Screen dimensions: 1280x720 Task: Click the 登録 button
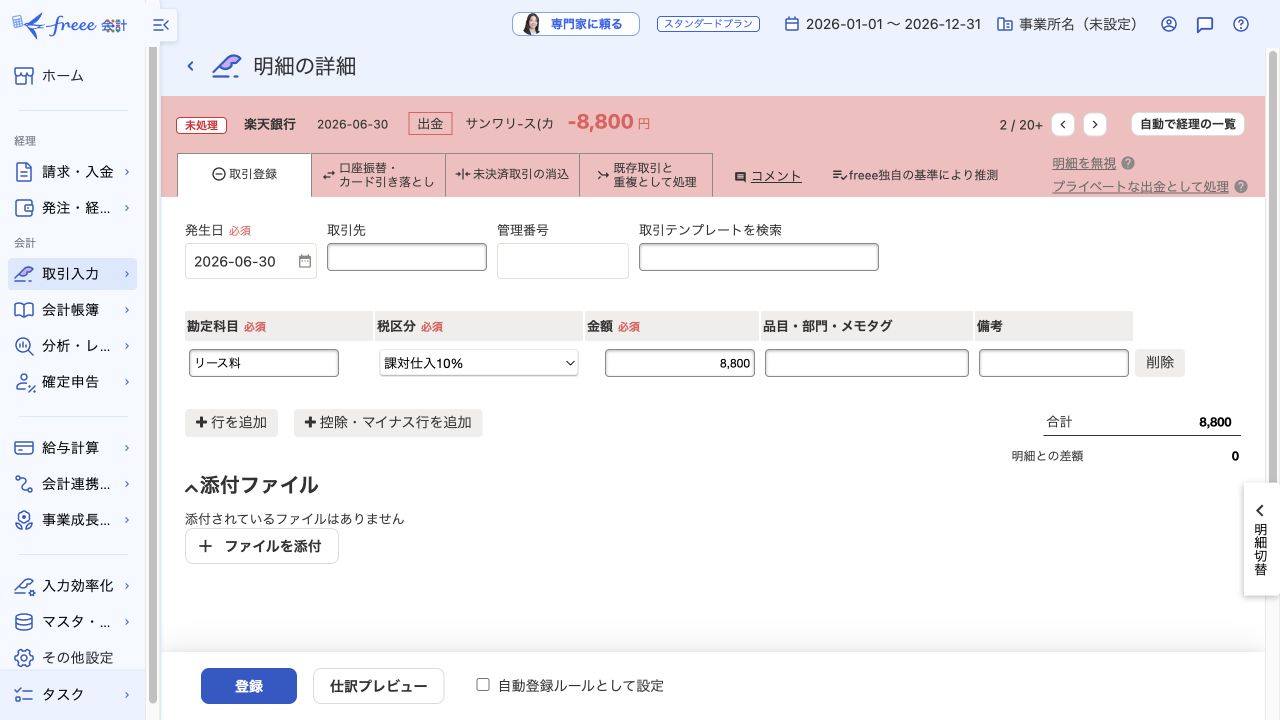[249, 686]
